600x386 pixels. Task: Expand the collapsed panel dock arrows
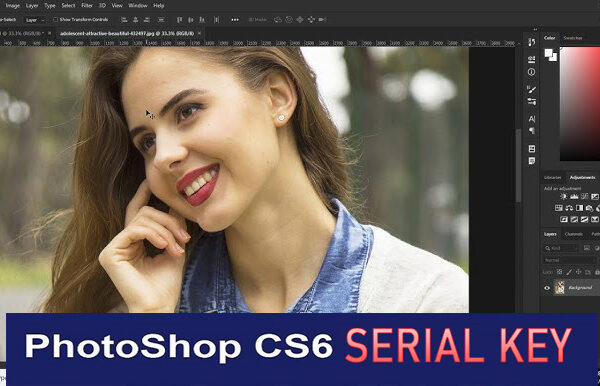[535, 29]
